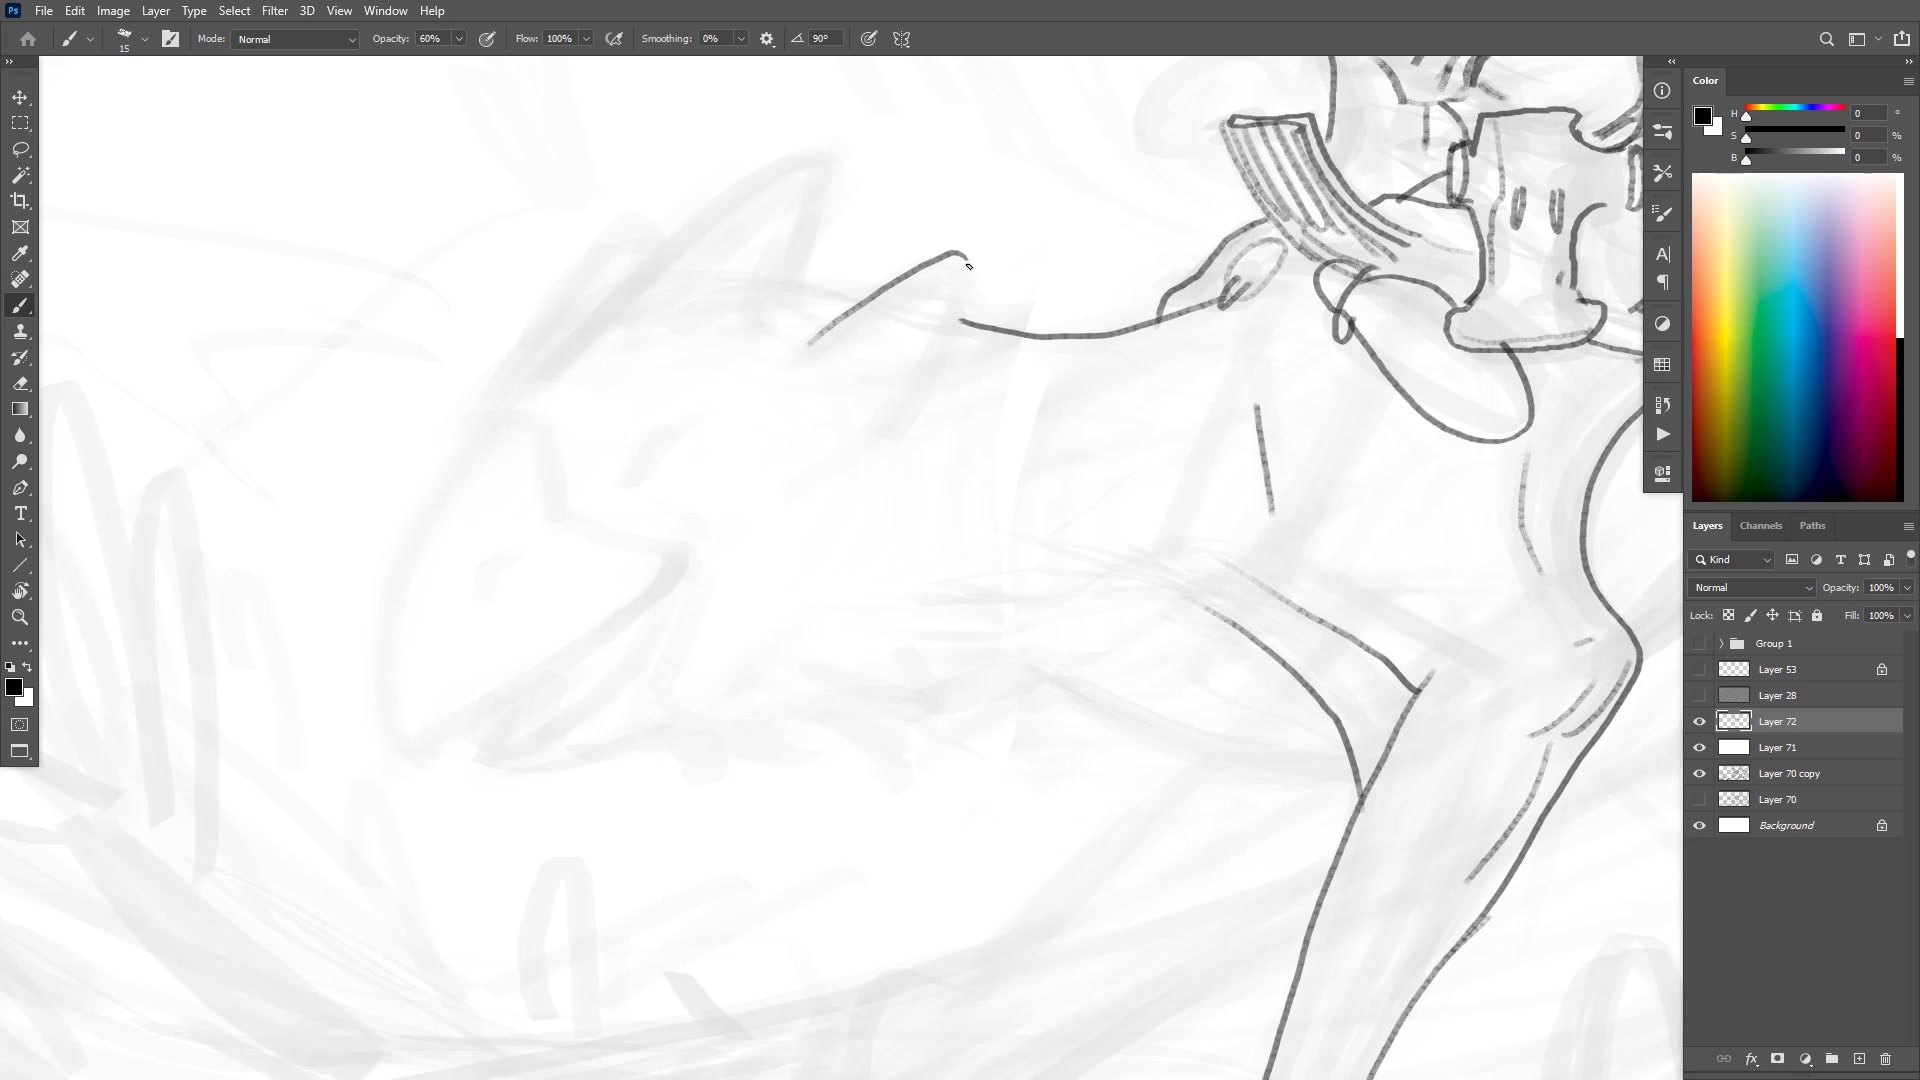Image resolution: width=1920 pixels, height=1080 pixels.
Task: Select the Horizontal Type tool
Action: pos(20,513)
